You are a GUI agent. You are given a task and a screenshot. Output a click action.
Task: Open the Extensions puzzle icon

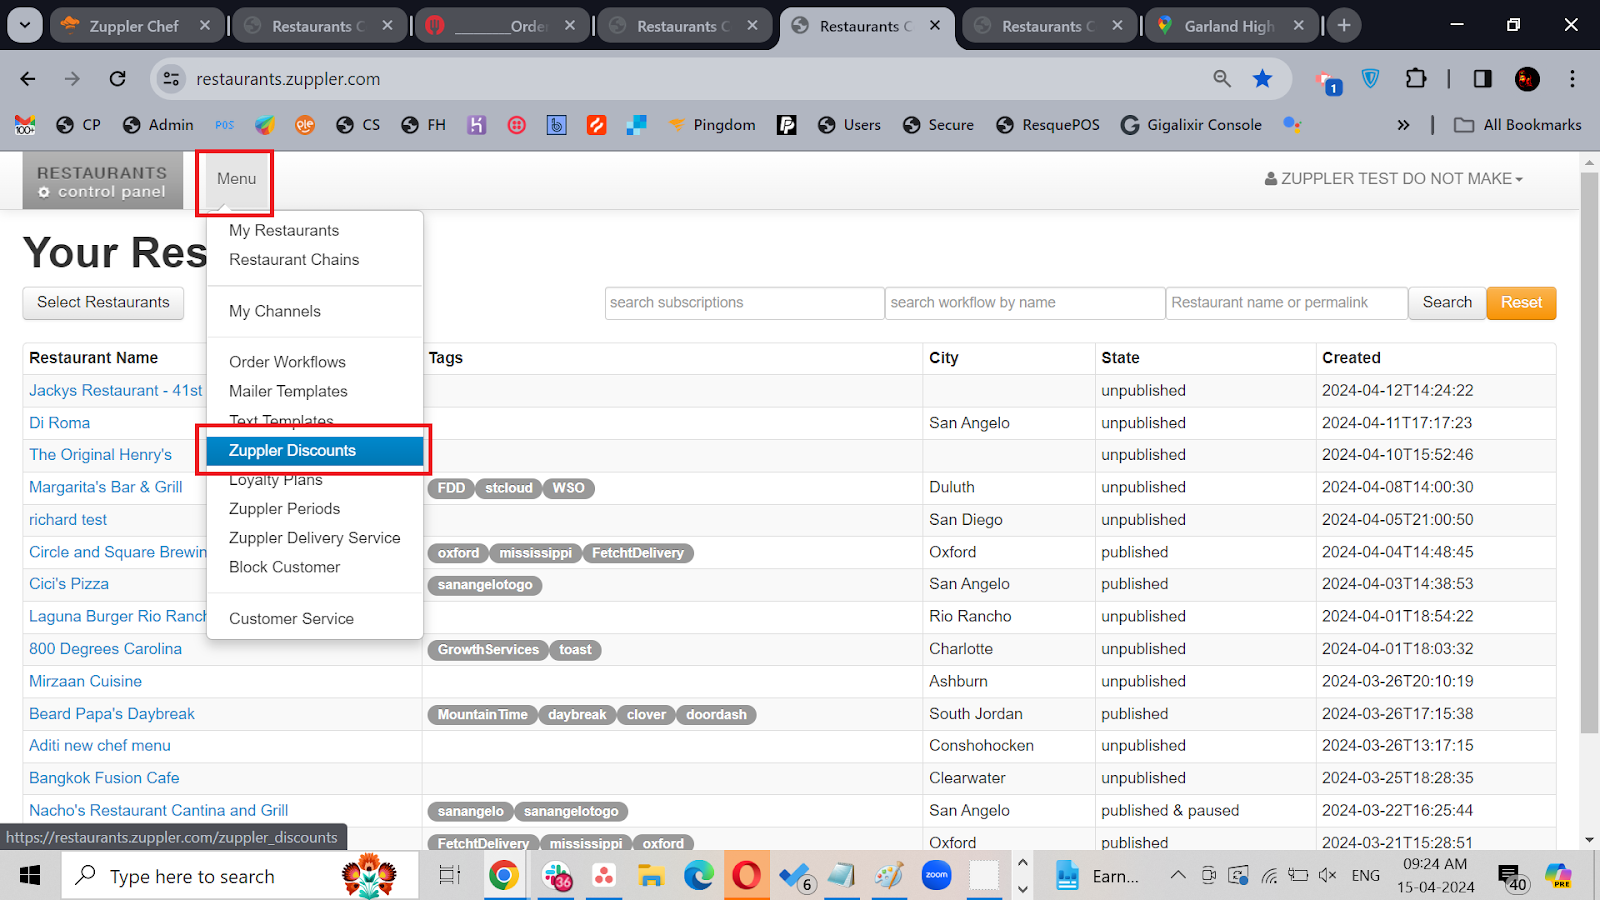tap(1416, 79)
